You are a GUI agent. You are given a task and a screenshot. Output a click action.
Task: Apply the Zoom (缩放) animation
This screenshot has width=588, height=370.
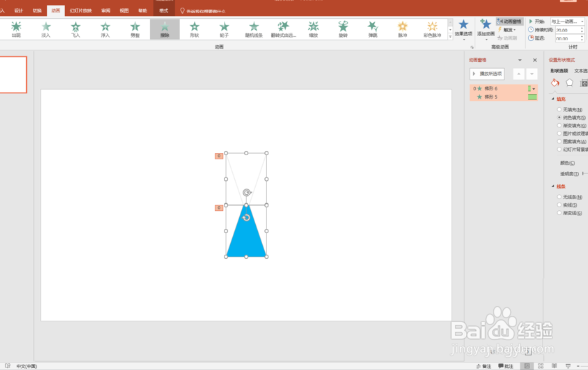(x=313, y=29)
